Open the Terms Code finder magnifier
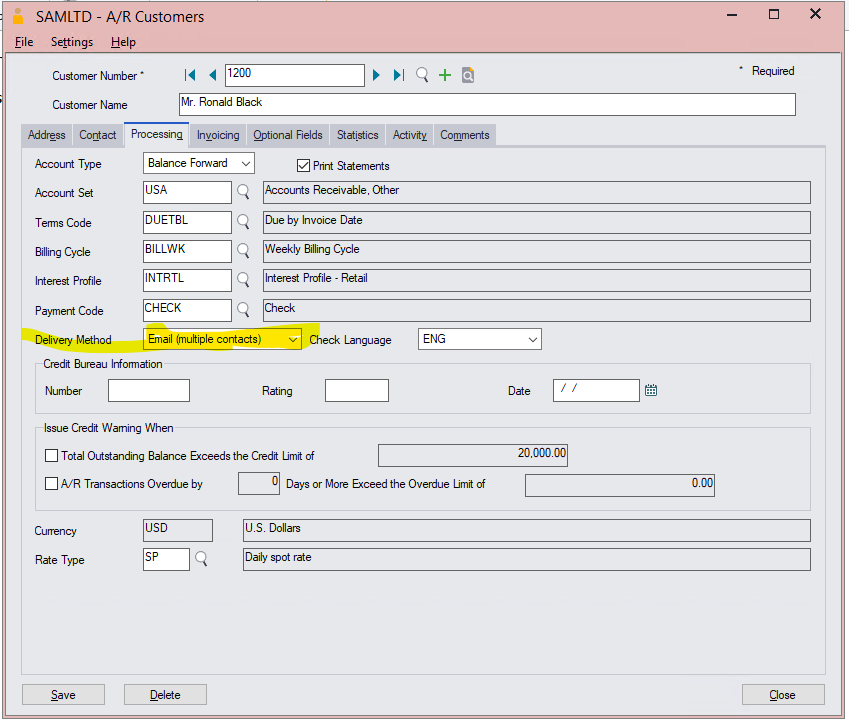 [x=244, y=221]
